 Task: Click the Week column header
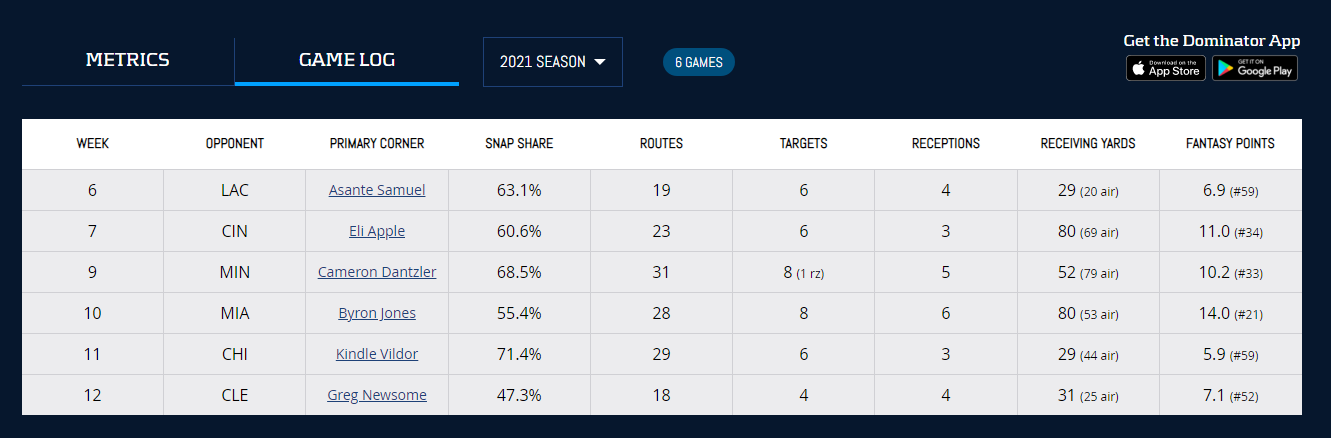[x=93, y=144]
